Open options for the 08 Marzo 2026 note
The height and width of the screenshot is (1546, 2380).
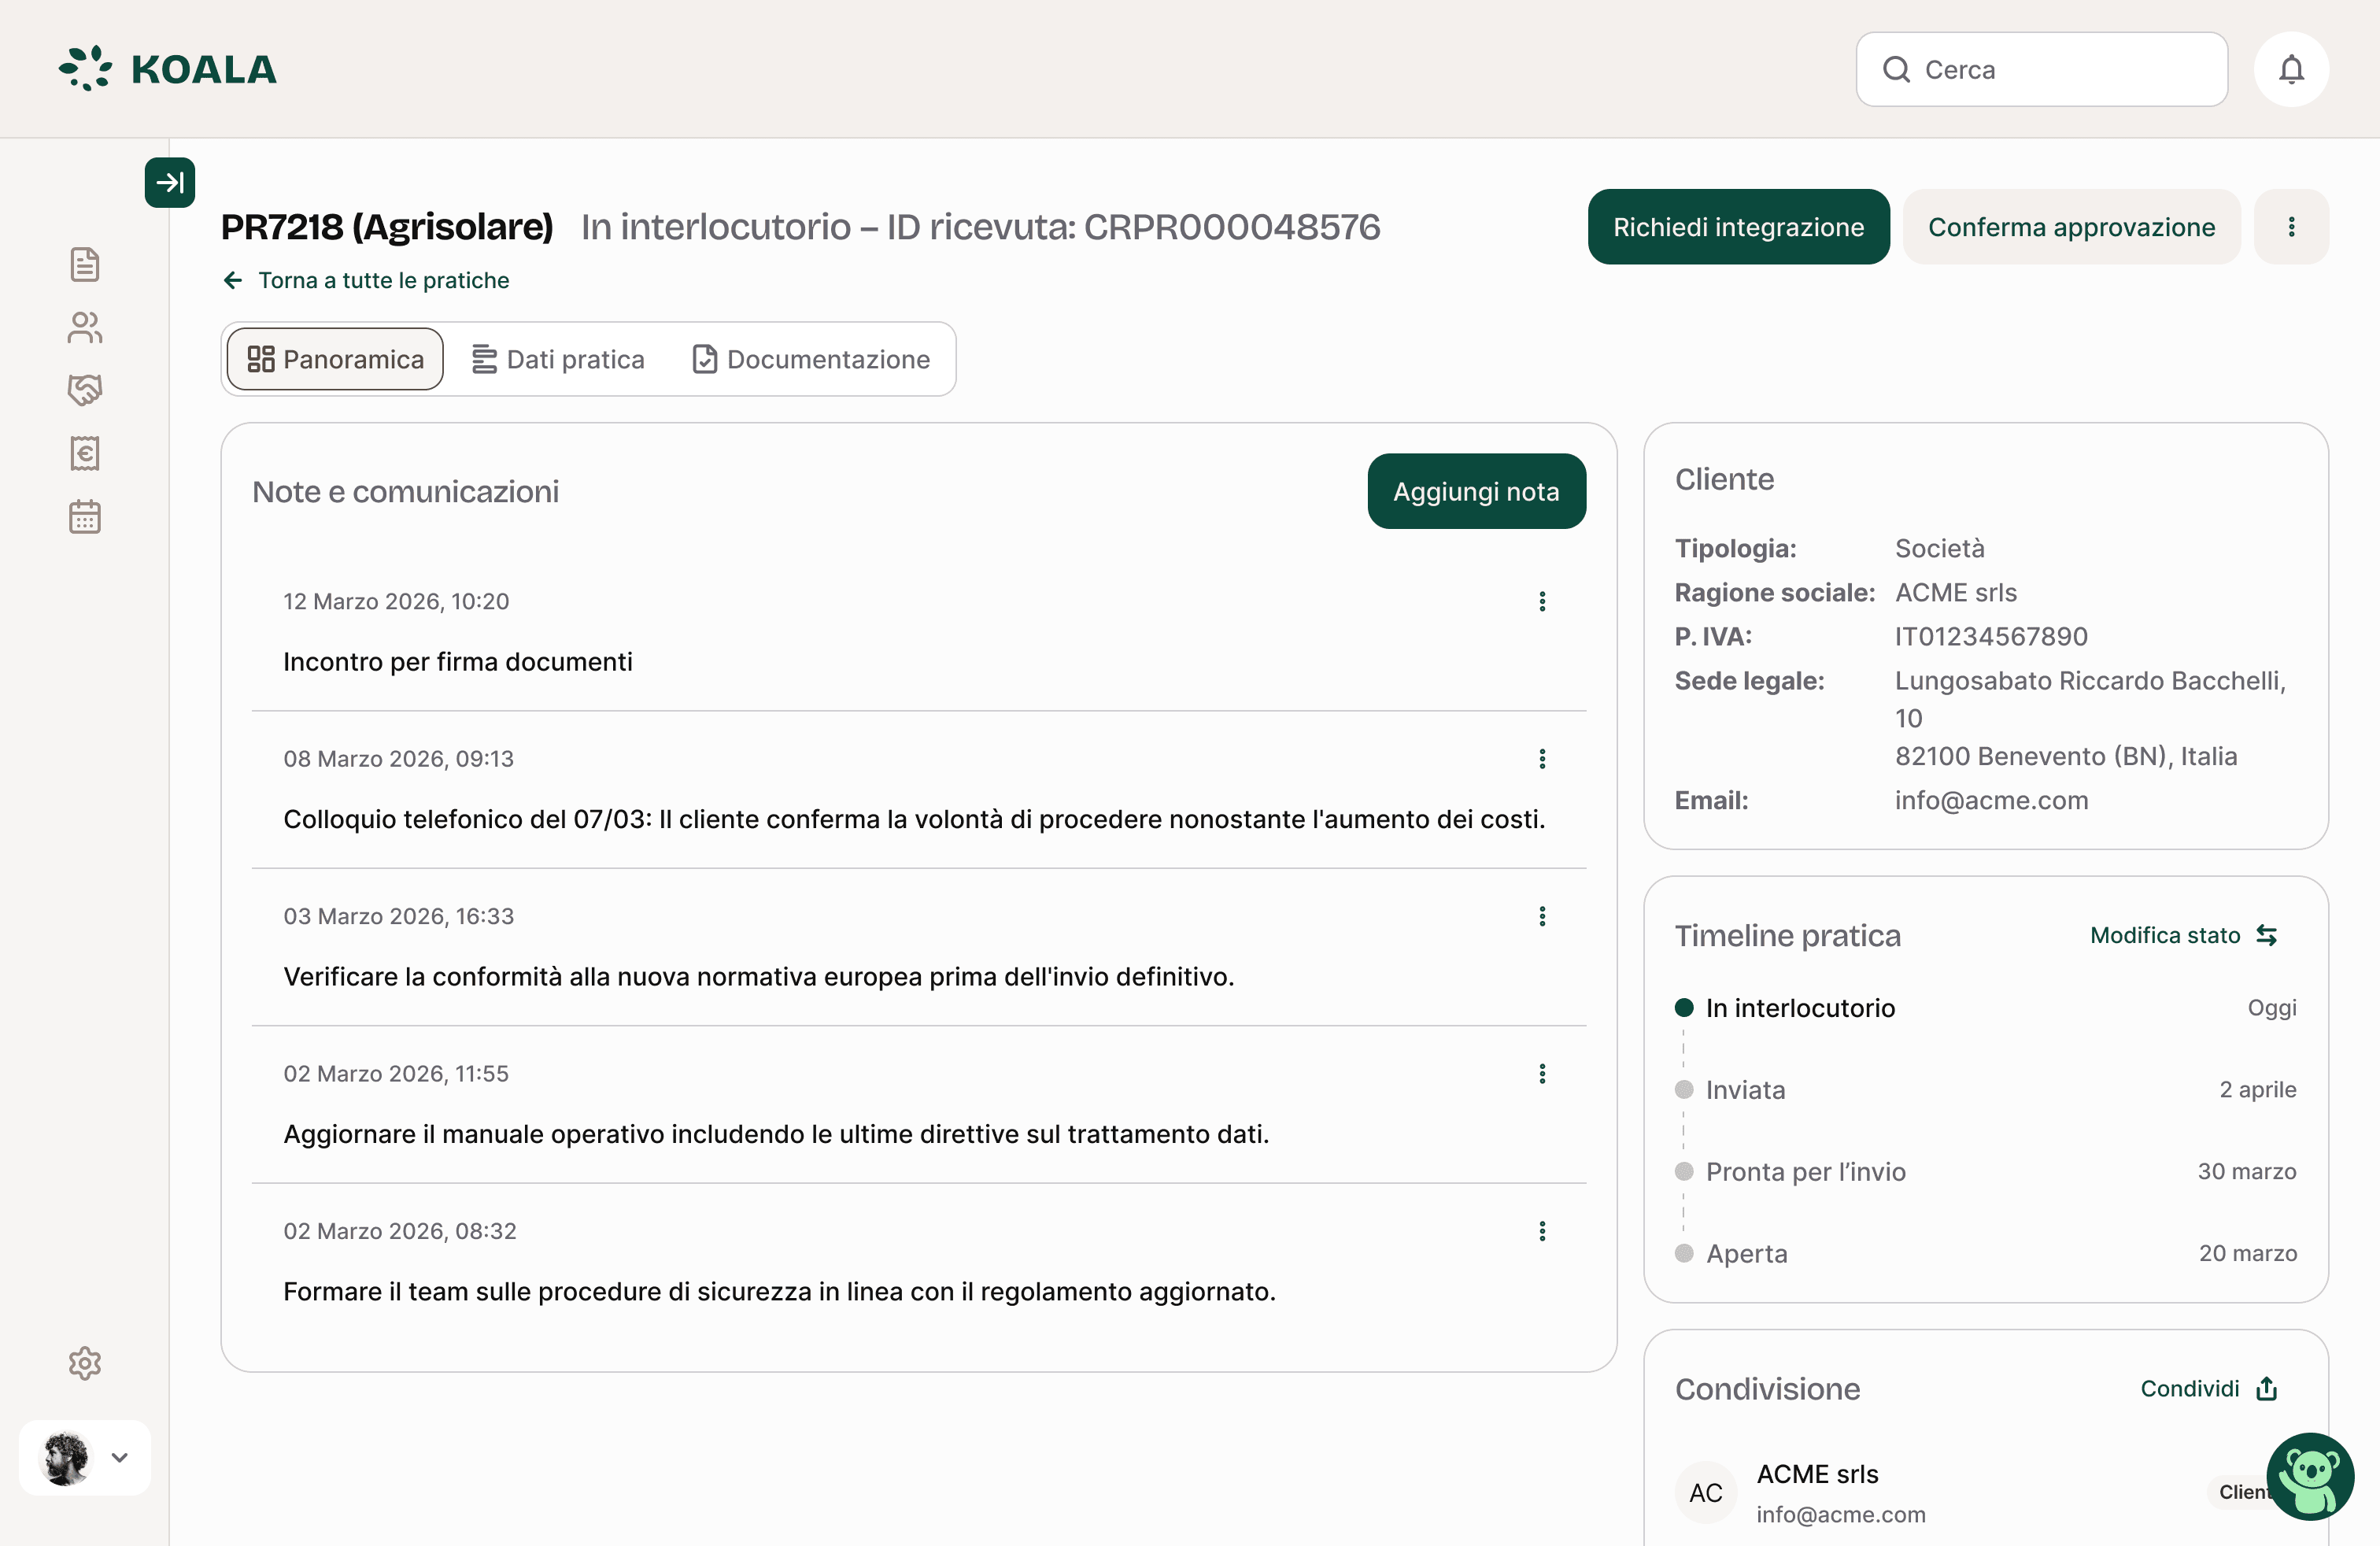click(1542, 758)
